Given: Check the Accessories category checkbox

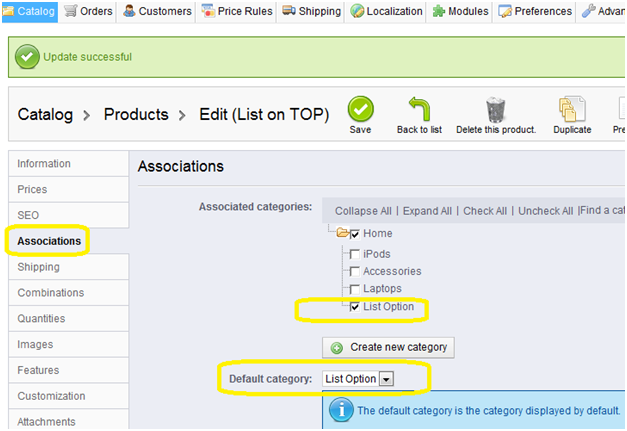Looking at the screenshot, I should click(354, 272).
